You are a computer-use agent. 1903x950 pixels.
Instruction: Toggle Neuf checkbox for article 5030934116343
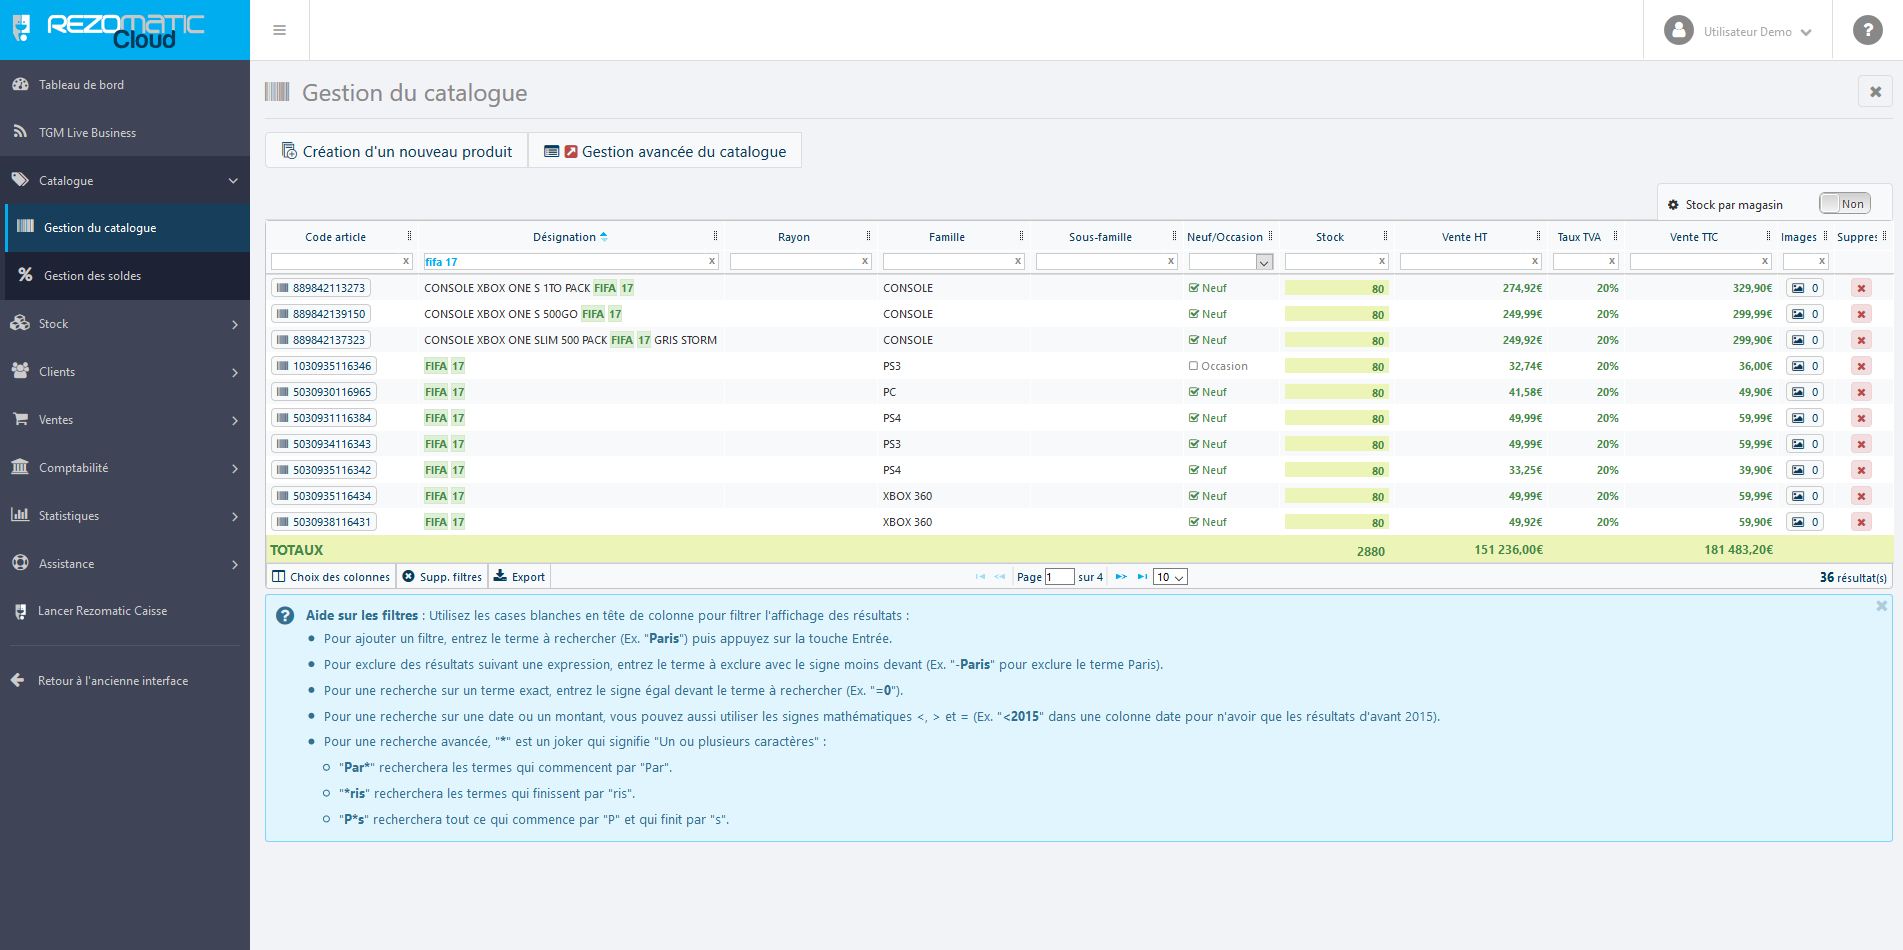(x=1193, y=444)
